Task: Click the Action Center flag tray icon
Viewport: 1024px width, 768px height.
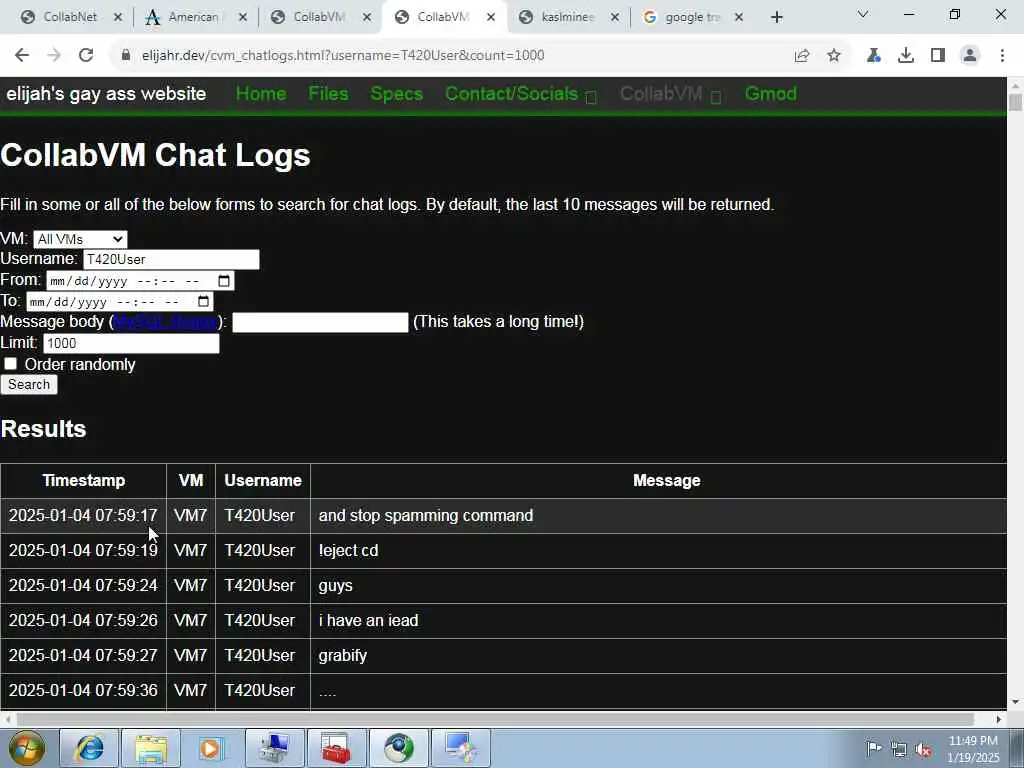Action: [874, 748]
